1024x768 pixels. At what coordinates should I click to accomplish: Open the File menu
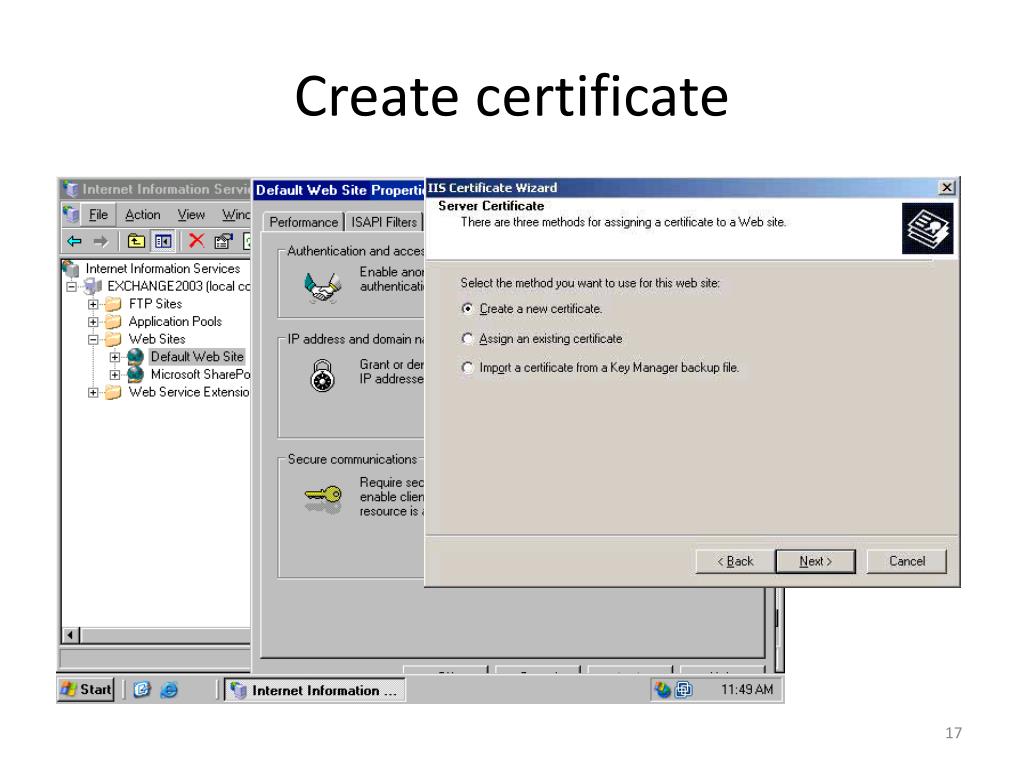99,215
